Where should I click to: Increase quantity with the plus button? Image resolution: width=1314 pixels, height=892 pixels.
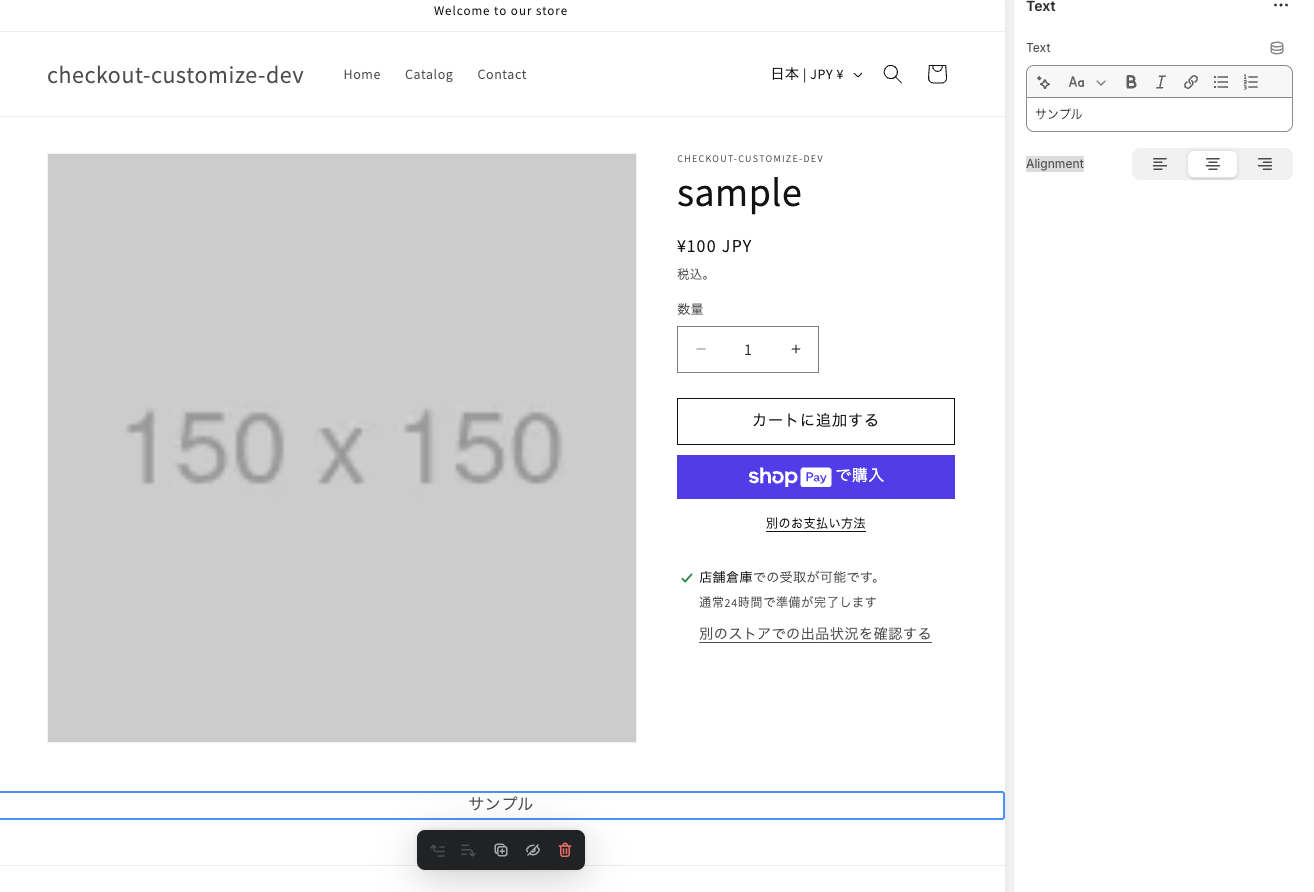click(796, 349)
